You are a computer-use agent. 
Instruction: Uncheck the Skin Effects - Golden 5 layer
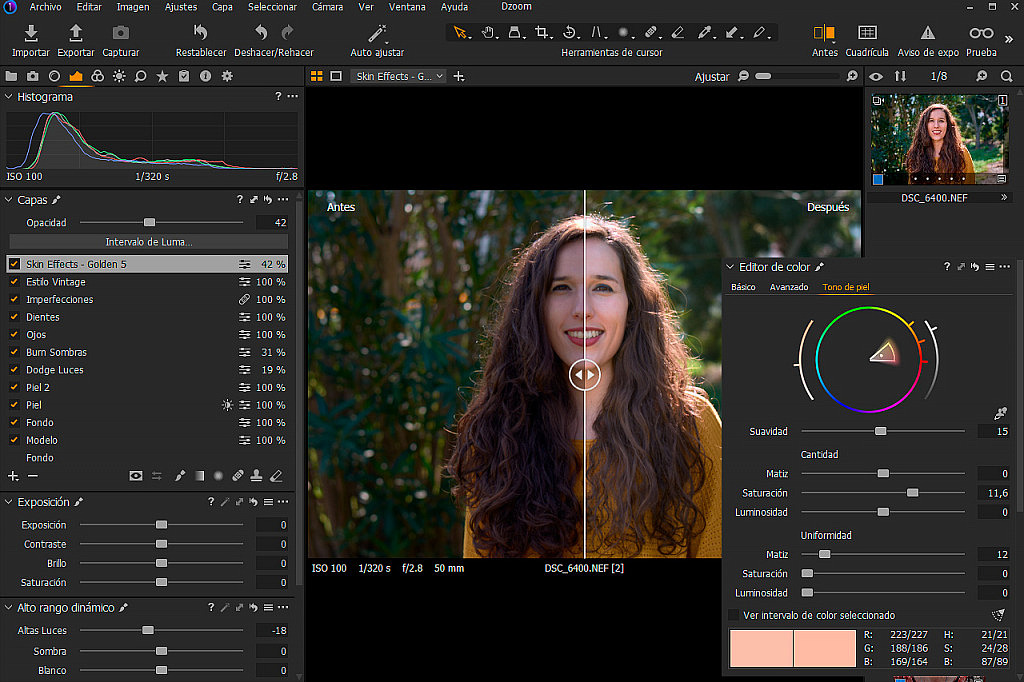[13, 264]
